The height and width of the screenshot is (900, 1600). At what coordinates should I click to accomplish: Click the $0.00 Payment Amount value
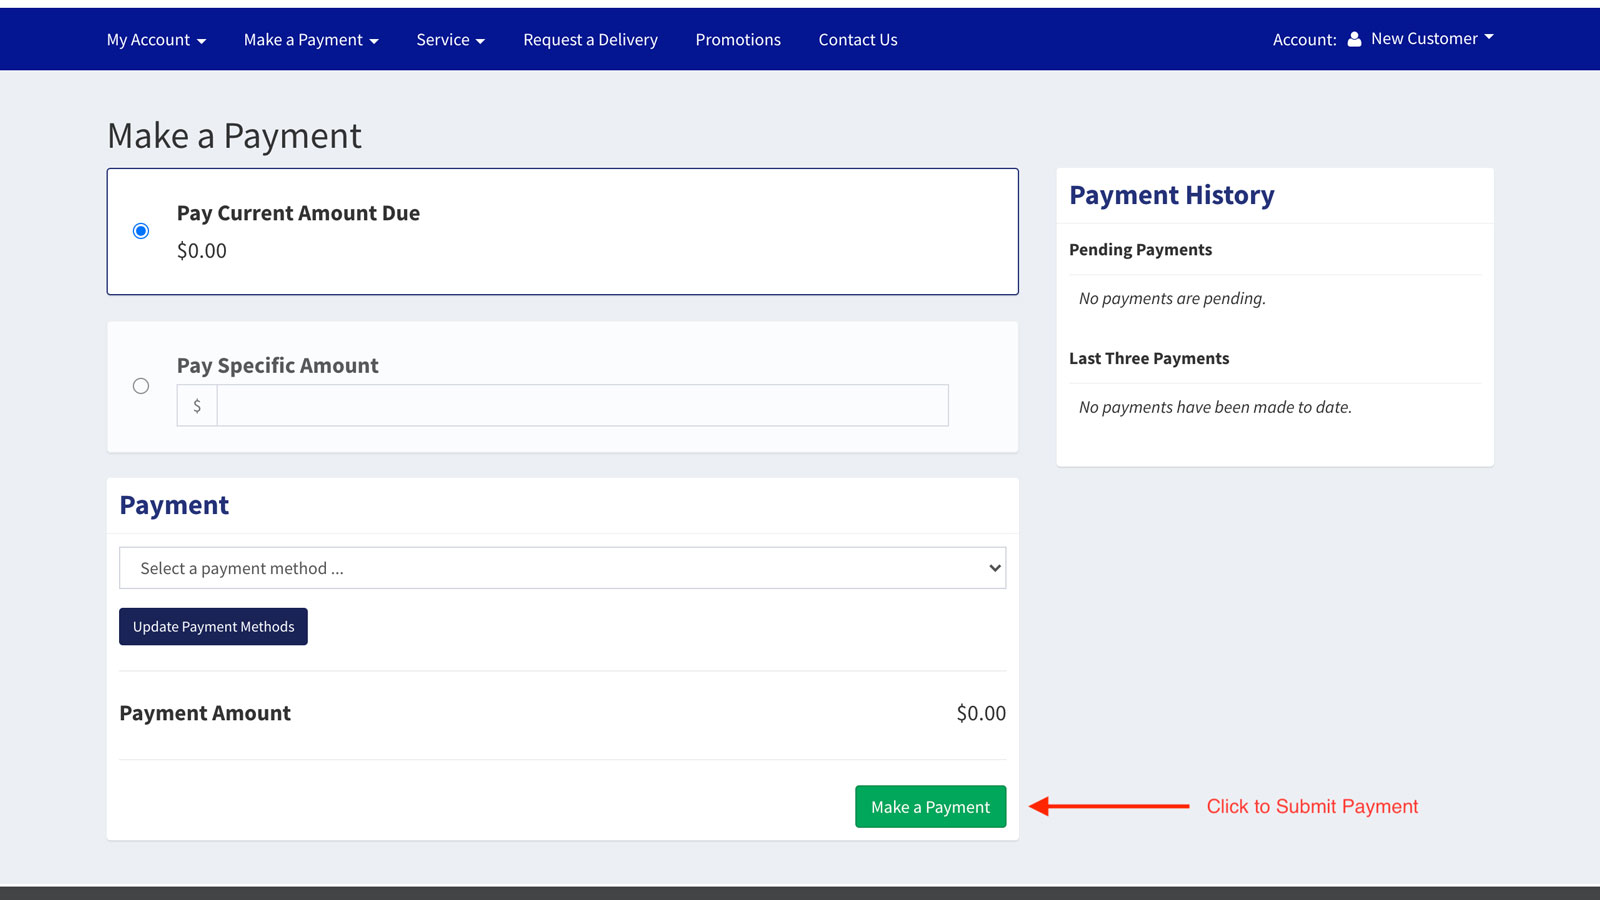(981, 713)
